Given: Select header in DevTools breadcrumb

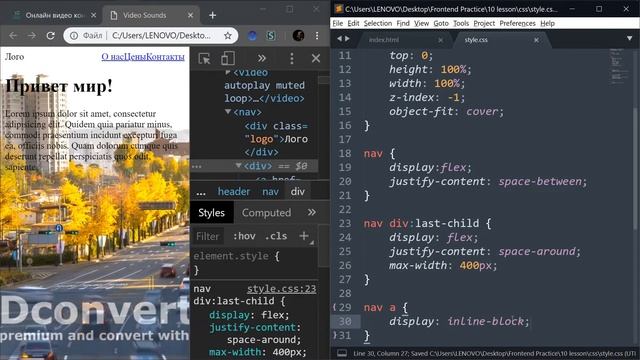Looking at the screenshot, I should click(233, 191).
